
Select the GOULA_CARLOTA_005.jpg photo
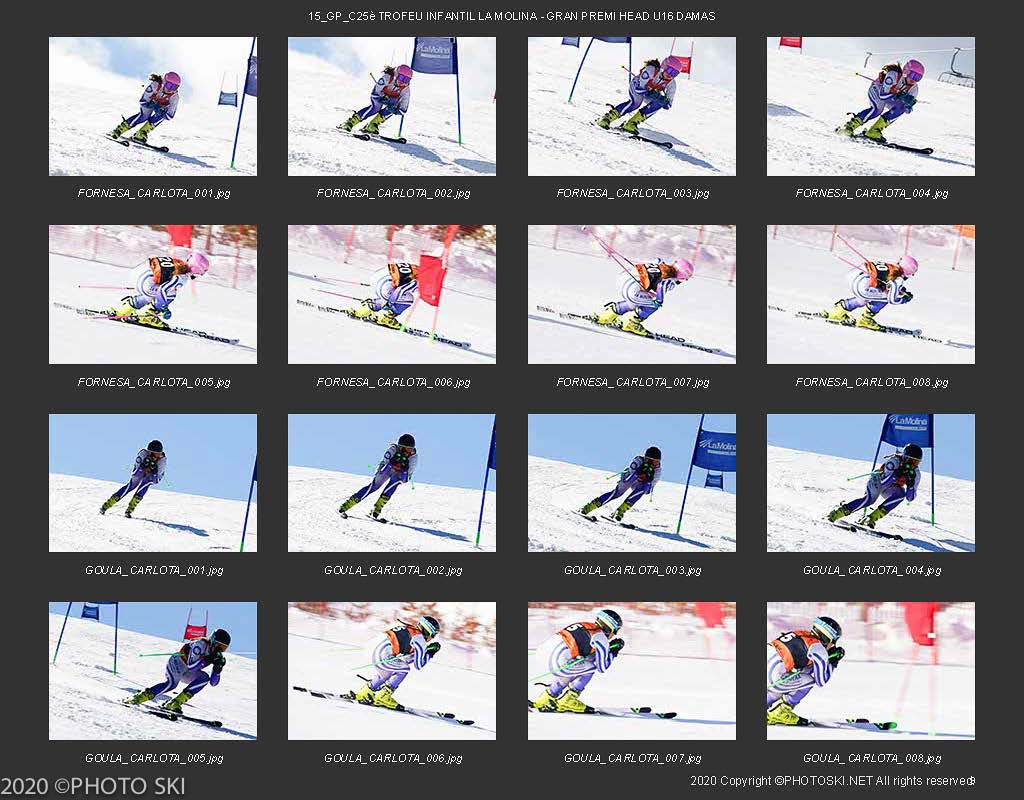pyautogui.click(x=153, y=671)
